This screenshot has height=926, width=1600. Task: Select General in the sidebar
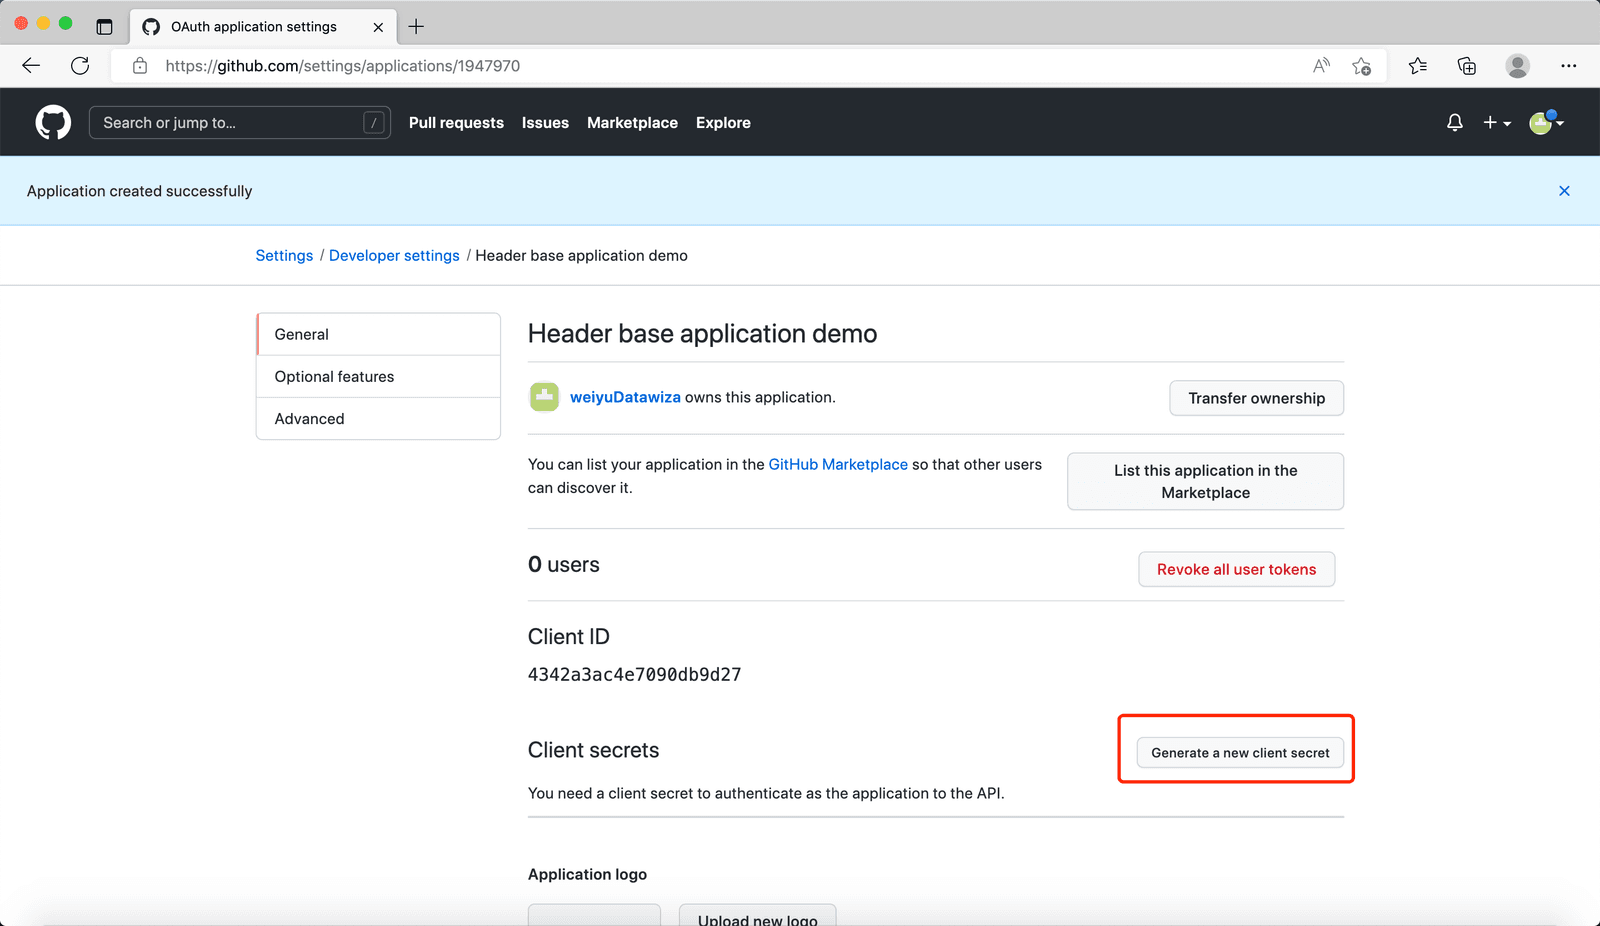pyautogui.click(x=378, y=334)
